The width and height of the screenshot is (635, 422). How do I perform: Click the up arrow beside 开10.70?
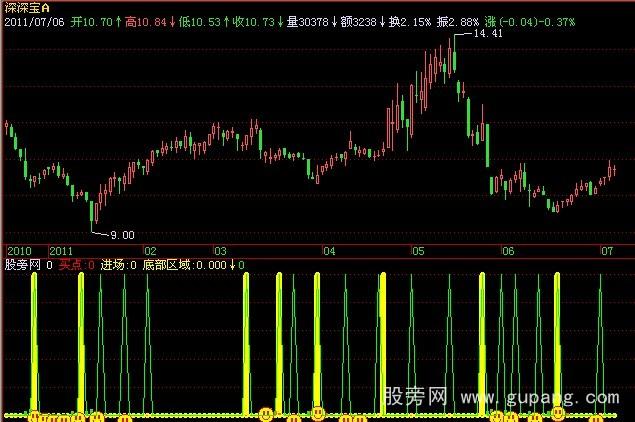pos(120,20)
